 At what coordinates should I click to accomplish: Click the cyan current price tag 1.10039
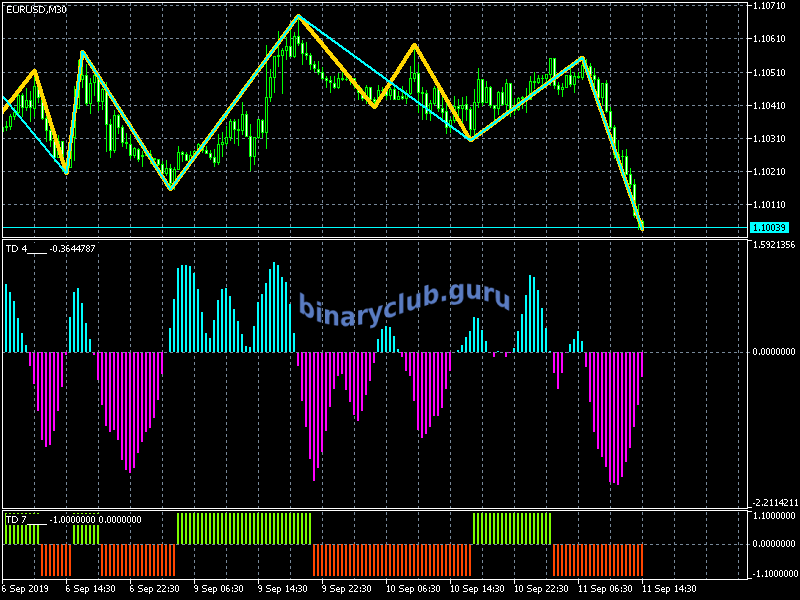click(771, 228)
